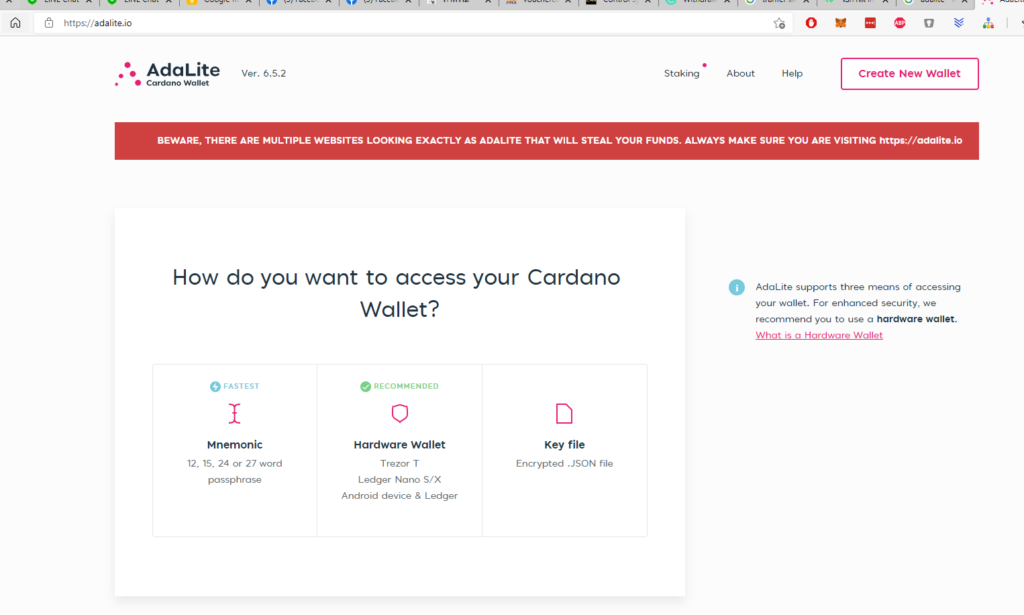Click the 'Ledger Nano S/X' text
Image resolution: width=1024 pixels, height=615 pixels.
tap(400, 479)
